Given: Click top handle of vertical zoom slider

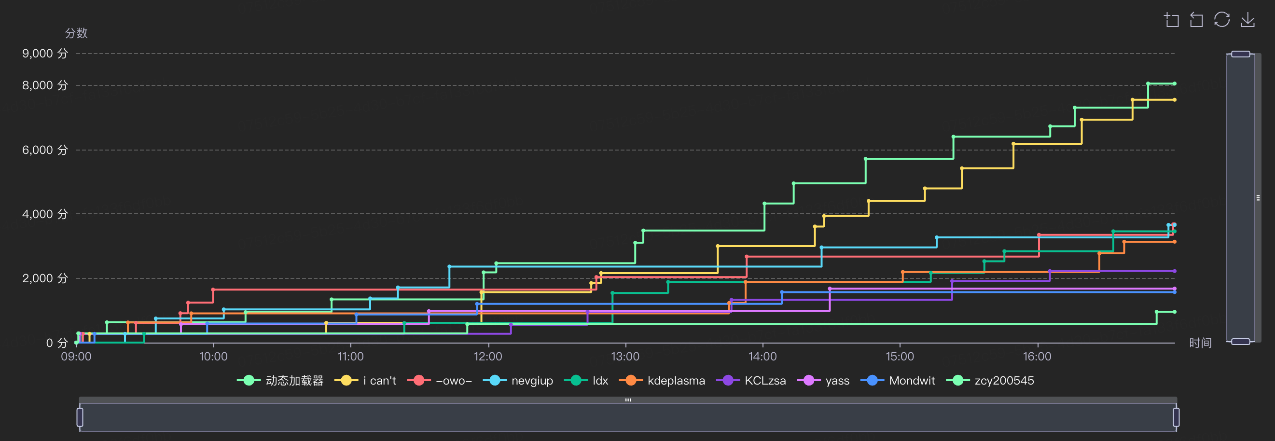Looking at the screenshot, I should point(1241,54).
